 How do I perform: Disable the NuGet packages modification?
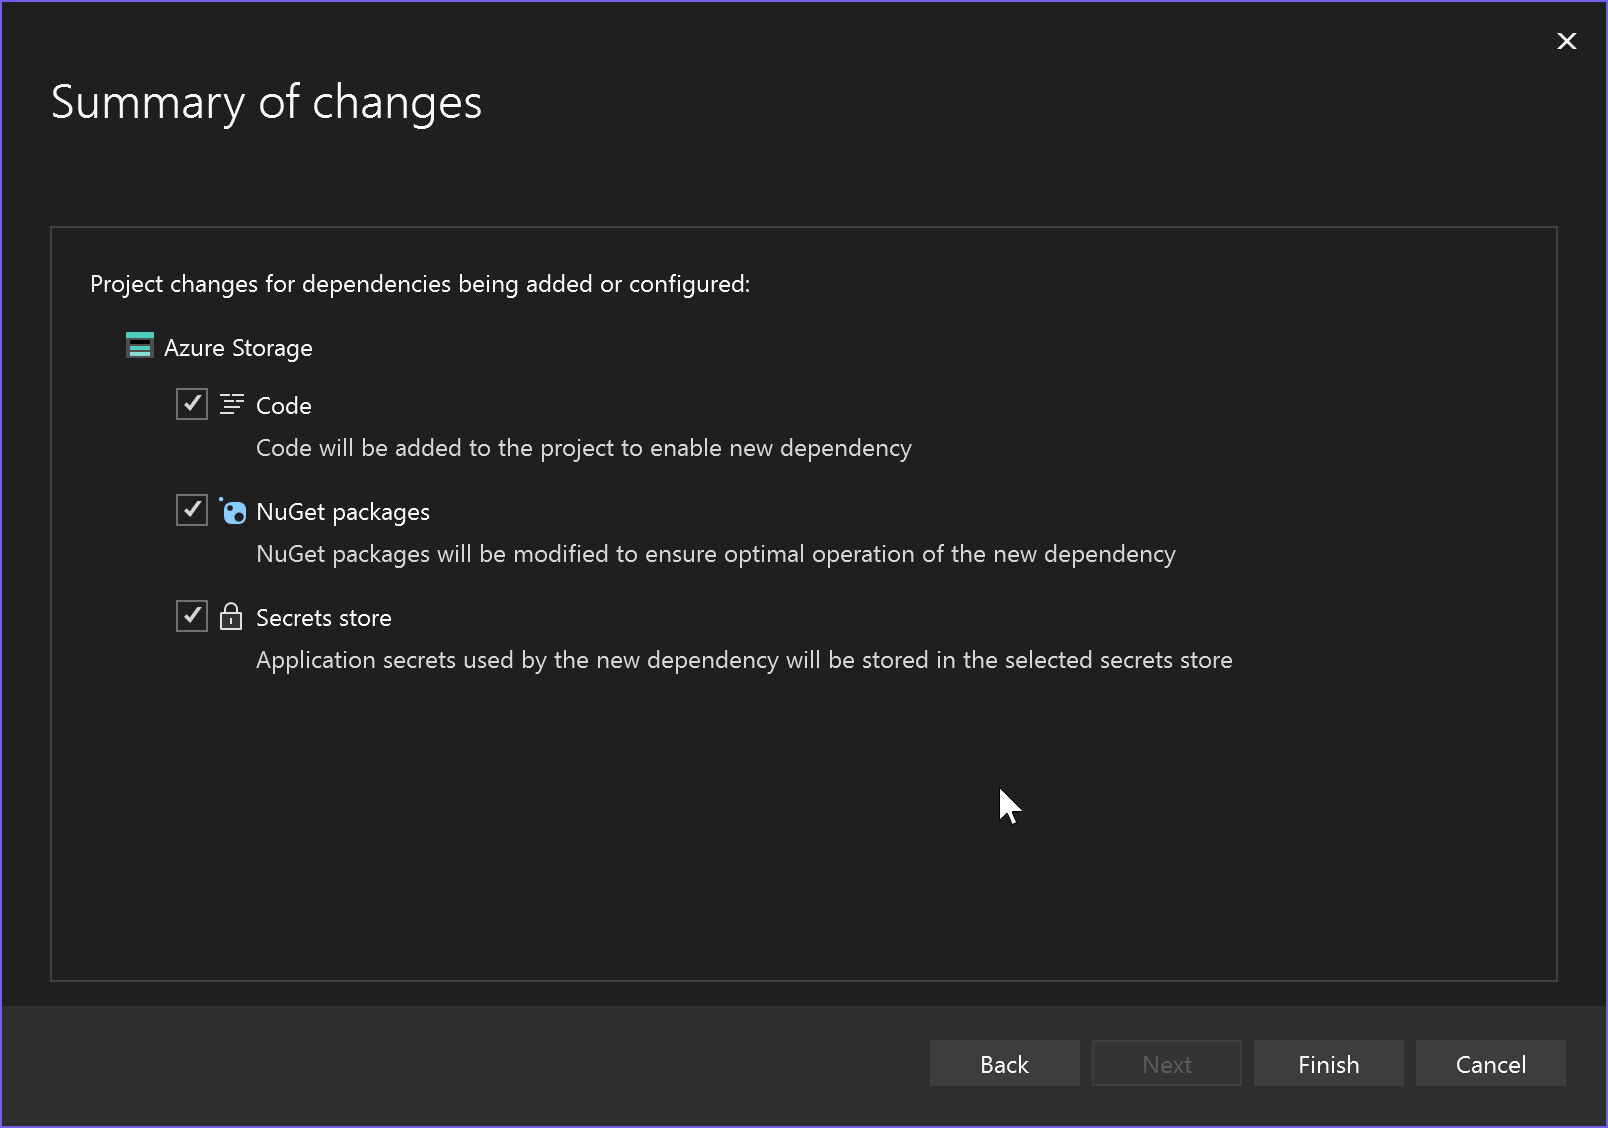click(191, 510)
